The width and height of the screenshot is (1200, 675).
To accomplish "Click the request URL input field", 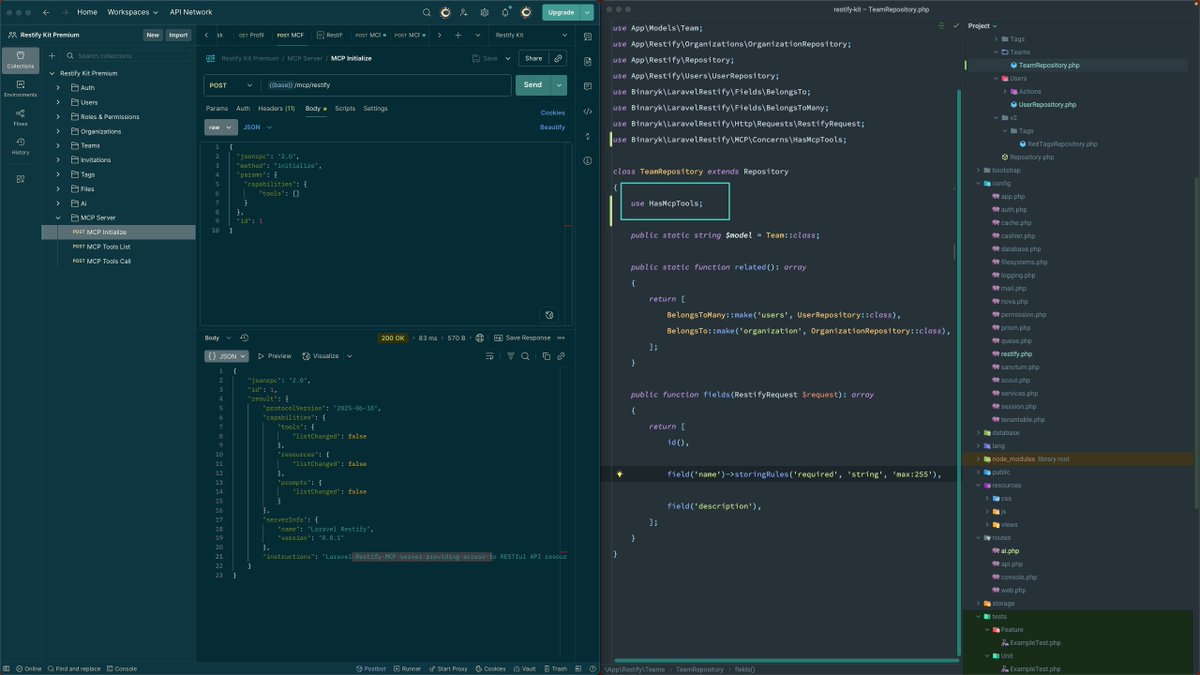I will click(385, 85).
